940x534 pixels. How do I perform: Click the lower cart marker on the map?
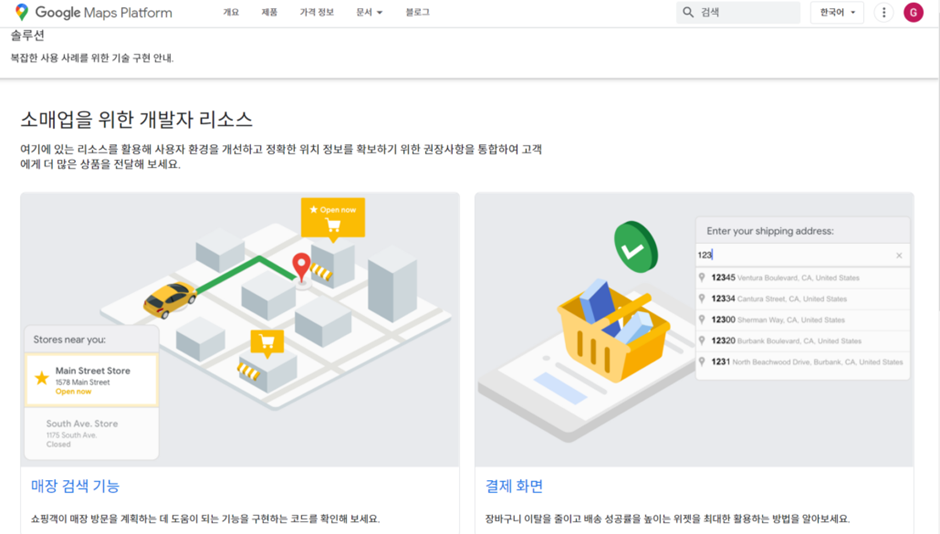point(267,344)
